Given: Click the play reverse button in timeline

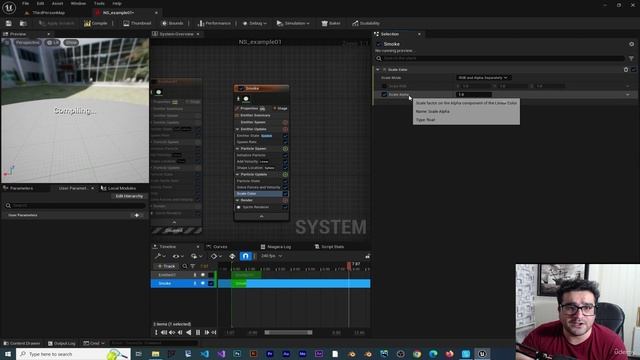Looking at the screenshot, I should (189, 333).
